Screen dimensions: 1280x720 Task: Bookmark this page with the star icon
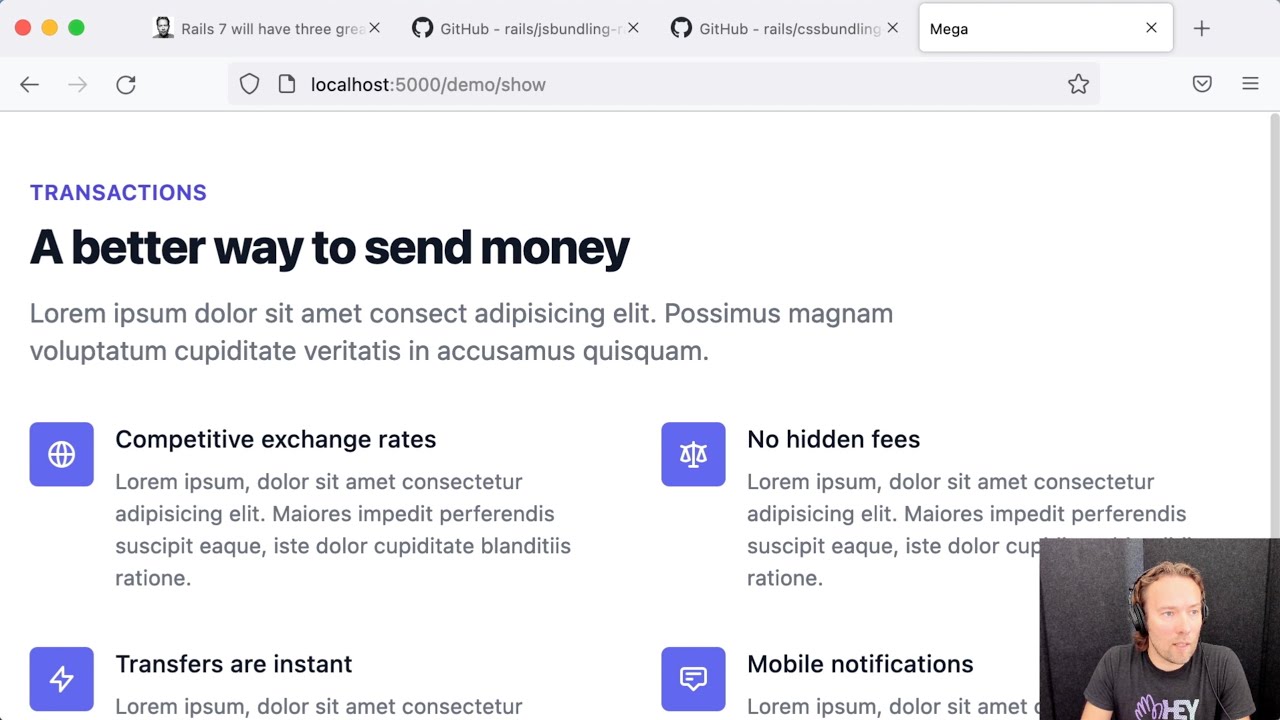1078,85
